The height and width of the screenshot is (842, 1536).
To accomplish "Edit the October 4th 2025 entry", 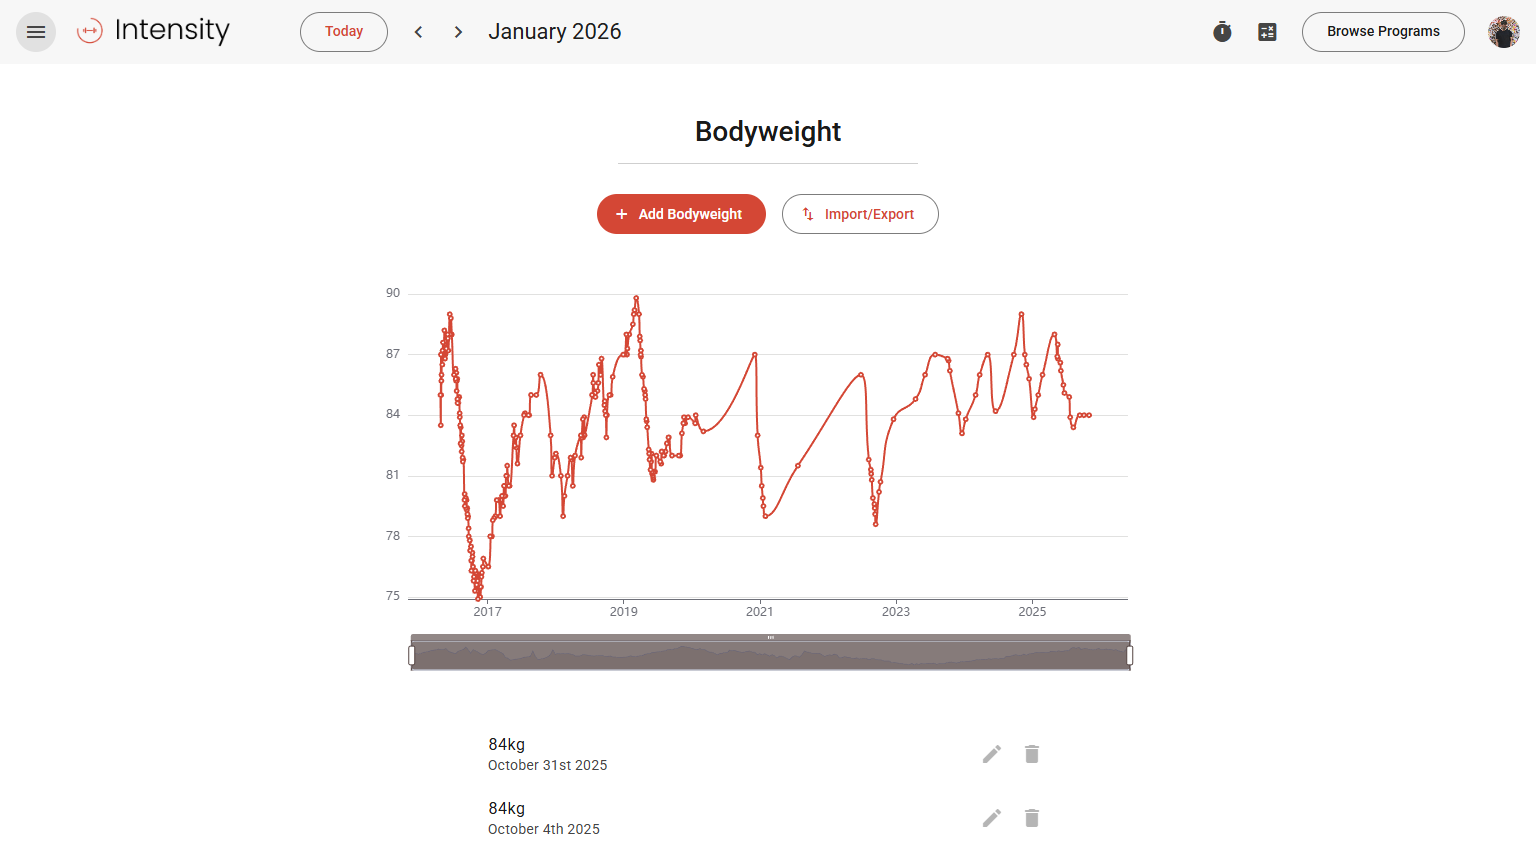I will click(x=991, y=818).
